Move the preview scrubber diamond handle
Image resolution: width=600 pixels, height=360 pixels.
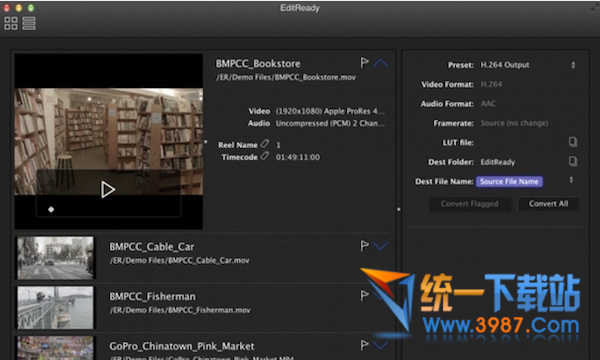pyautogui.click(x=51, y=209)
